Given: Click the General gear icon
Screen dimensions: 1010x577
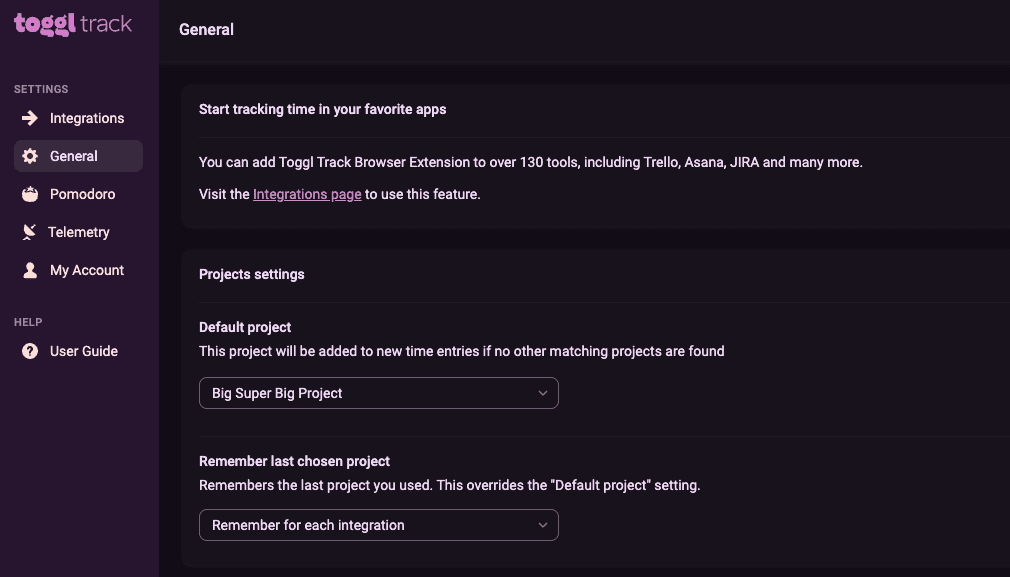Looking at the screenshot, I should click(x=30, y=156).
